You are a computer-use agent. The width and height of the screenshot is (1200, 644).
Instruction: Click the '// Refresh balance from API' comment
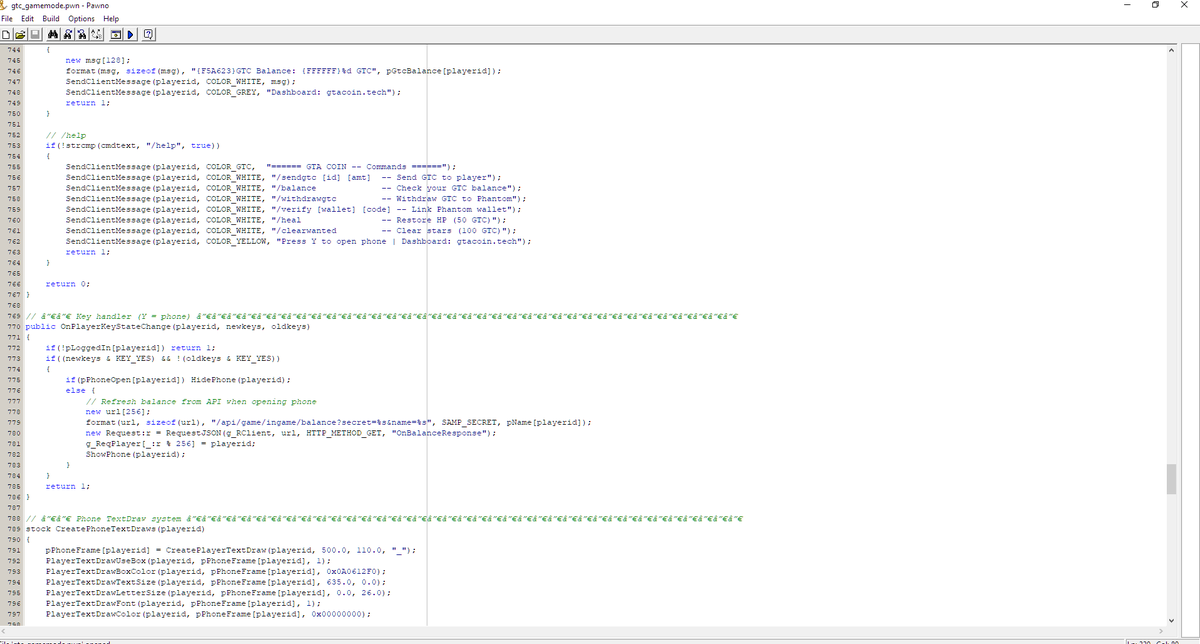pyautogui.click(x=201, y=400)
